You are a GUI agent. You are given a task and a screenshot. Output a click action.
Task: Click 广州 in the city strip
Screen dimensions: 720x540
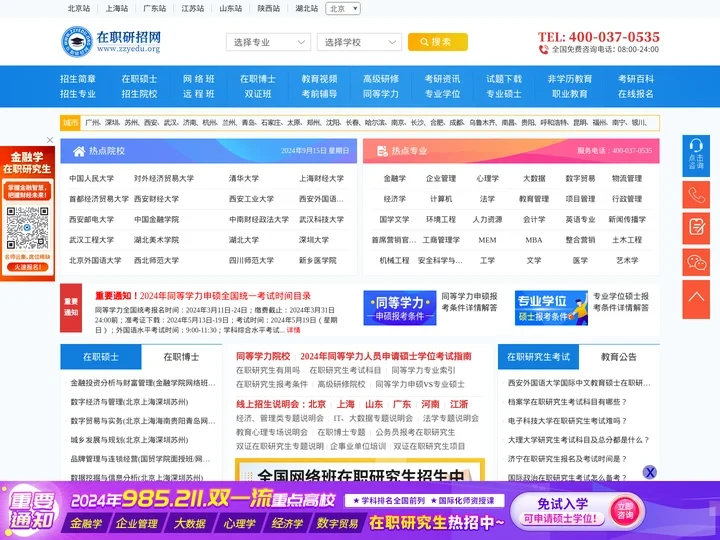click(x=93, y=123)
